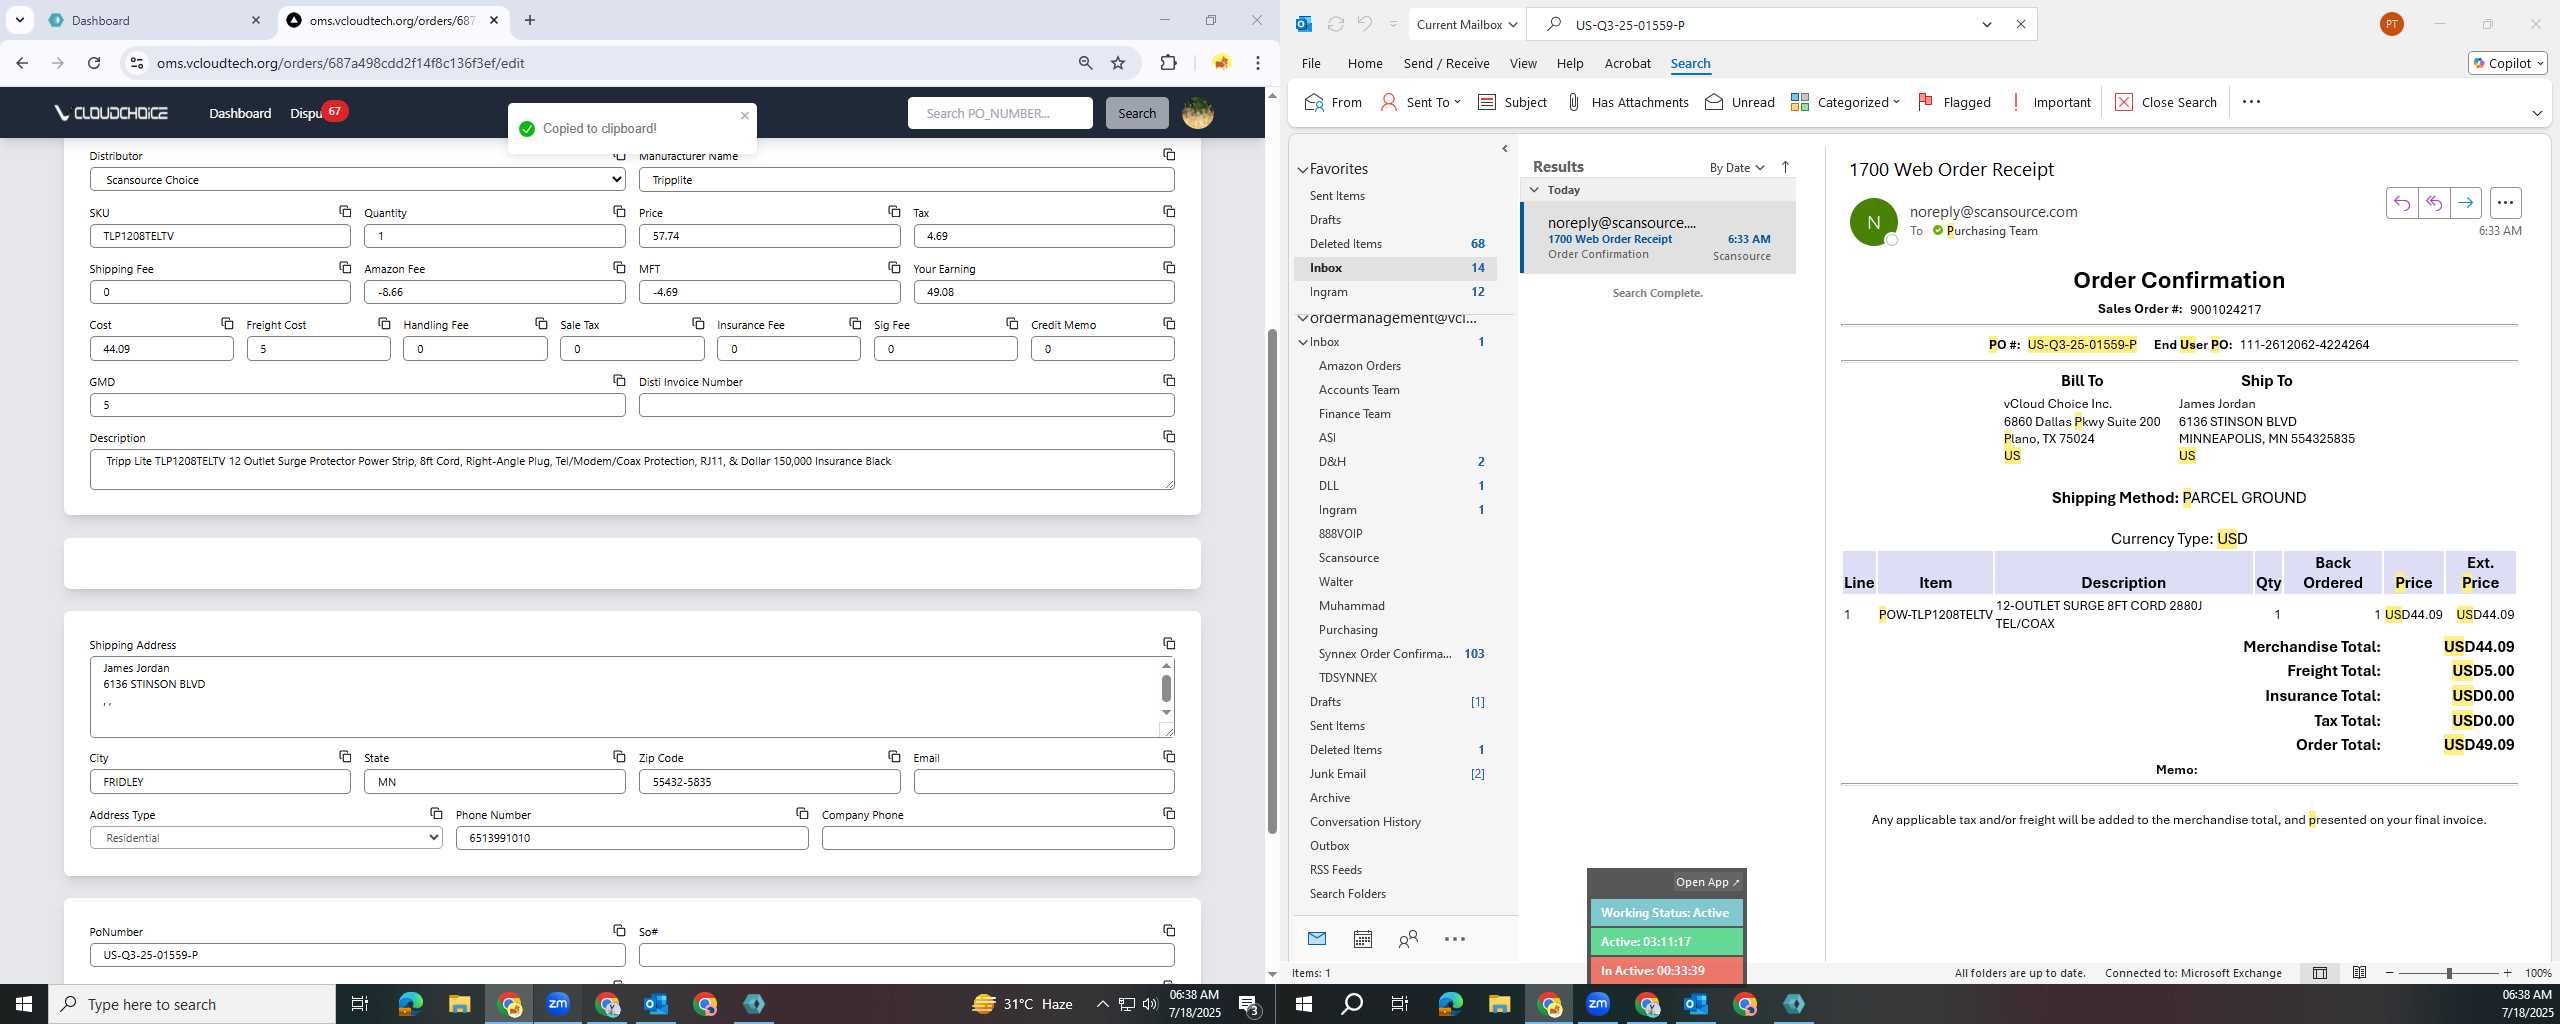
Task: Click Open App in the tracker widget
Action: click(x=1707, y=882)
